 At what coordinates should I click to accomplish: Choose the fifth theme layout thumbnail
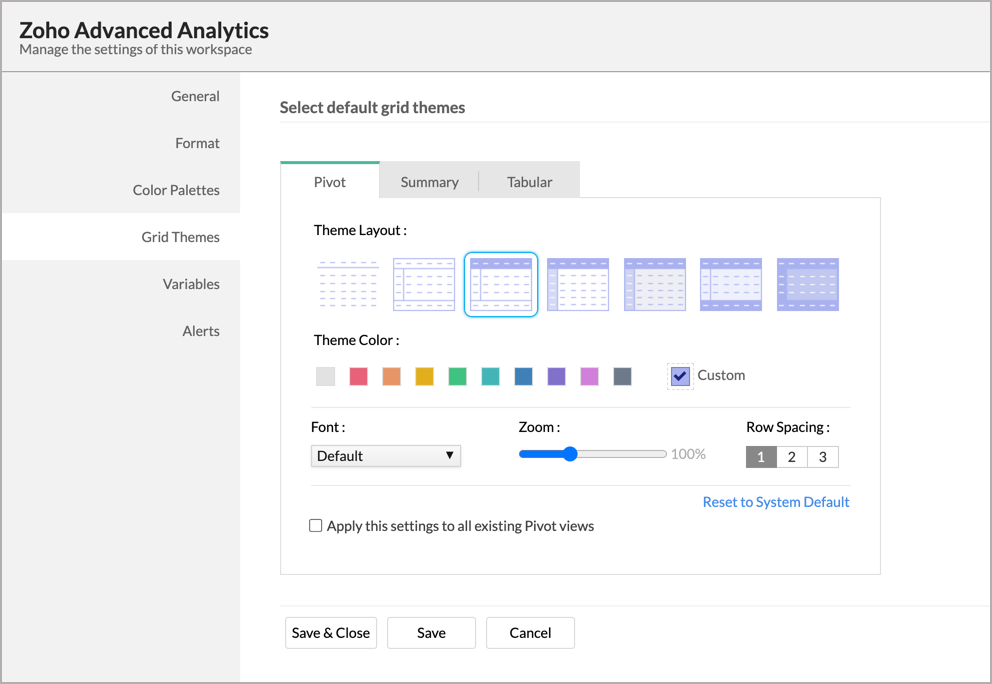coord(655,284)
